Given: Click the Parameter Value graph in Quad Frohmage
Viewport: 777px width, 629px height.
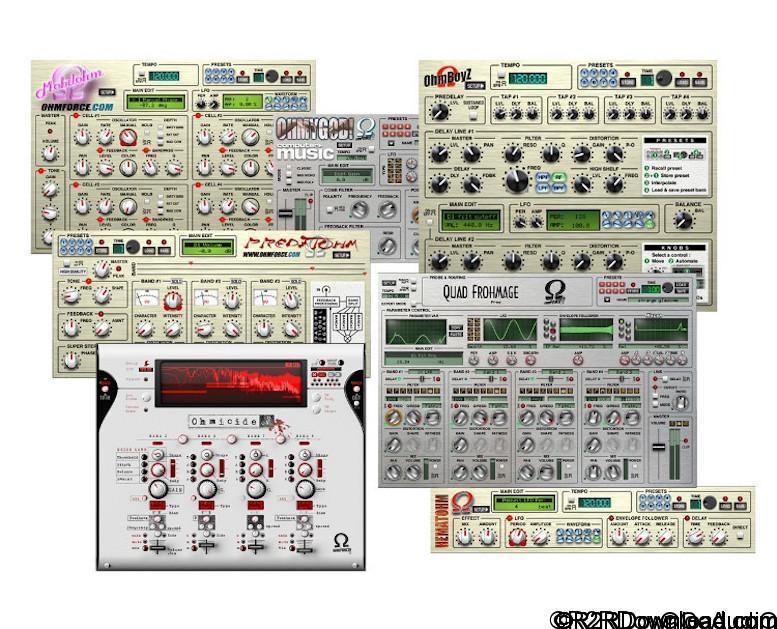Looking at the screenshot, I should pos(416,332).
